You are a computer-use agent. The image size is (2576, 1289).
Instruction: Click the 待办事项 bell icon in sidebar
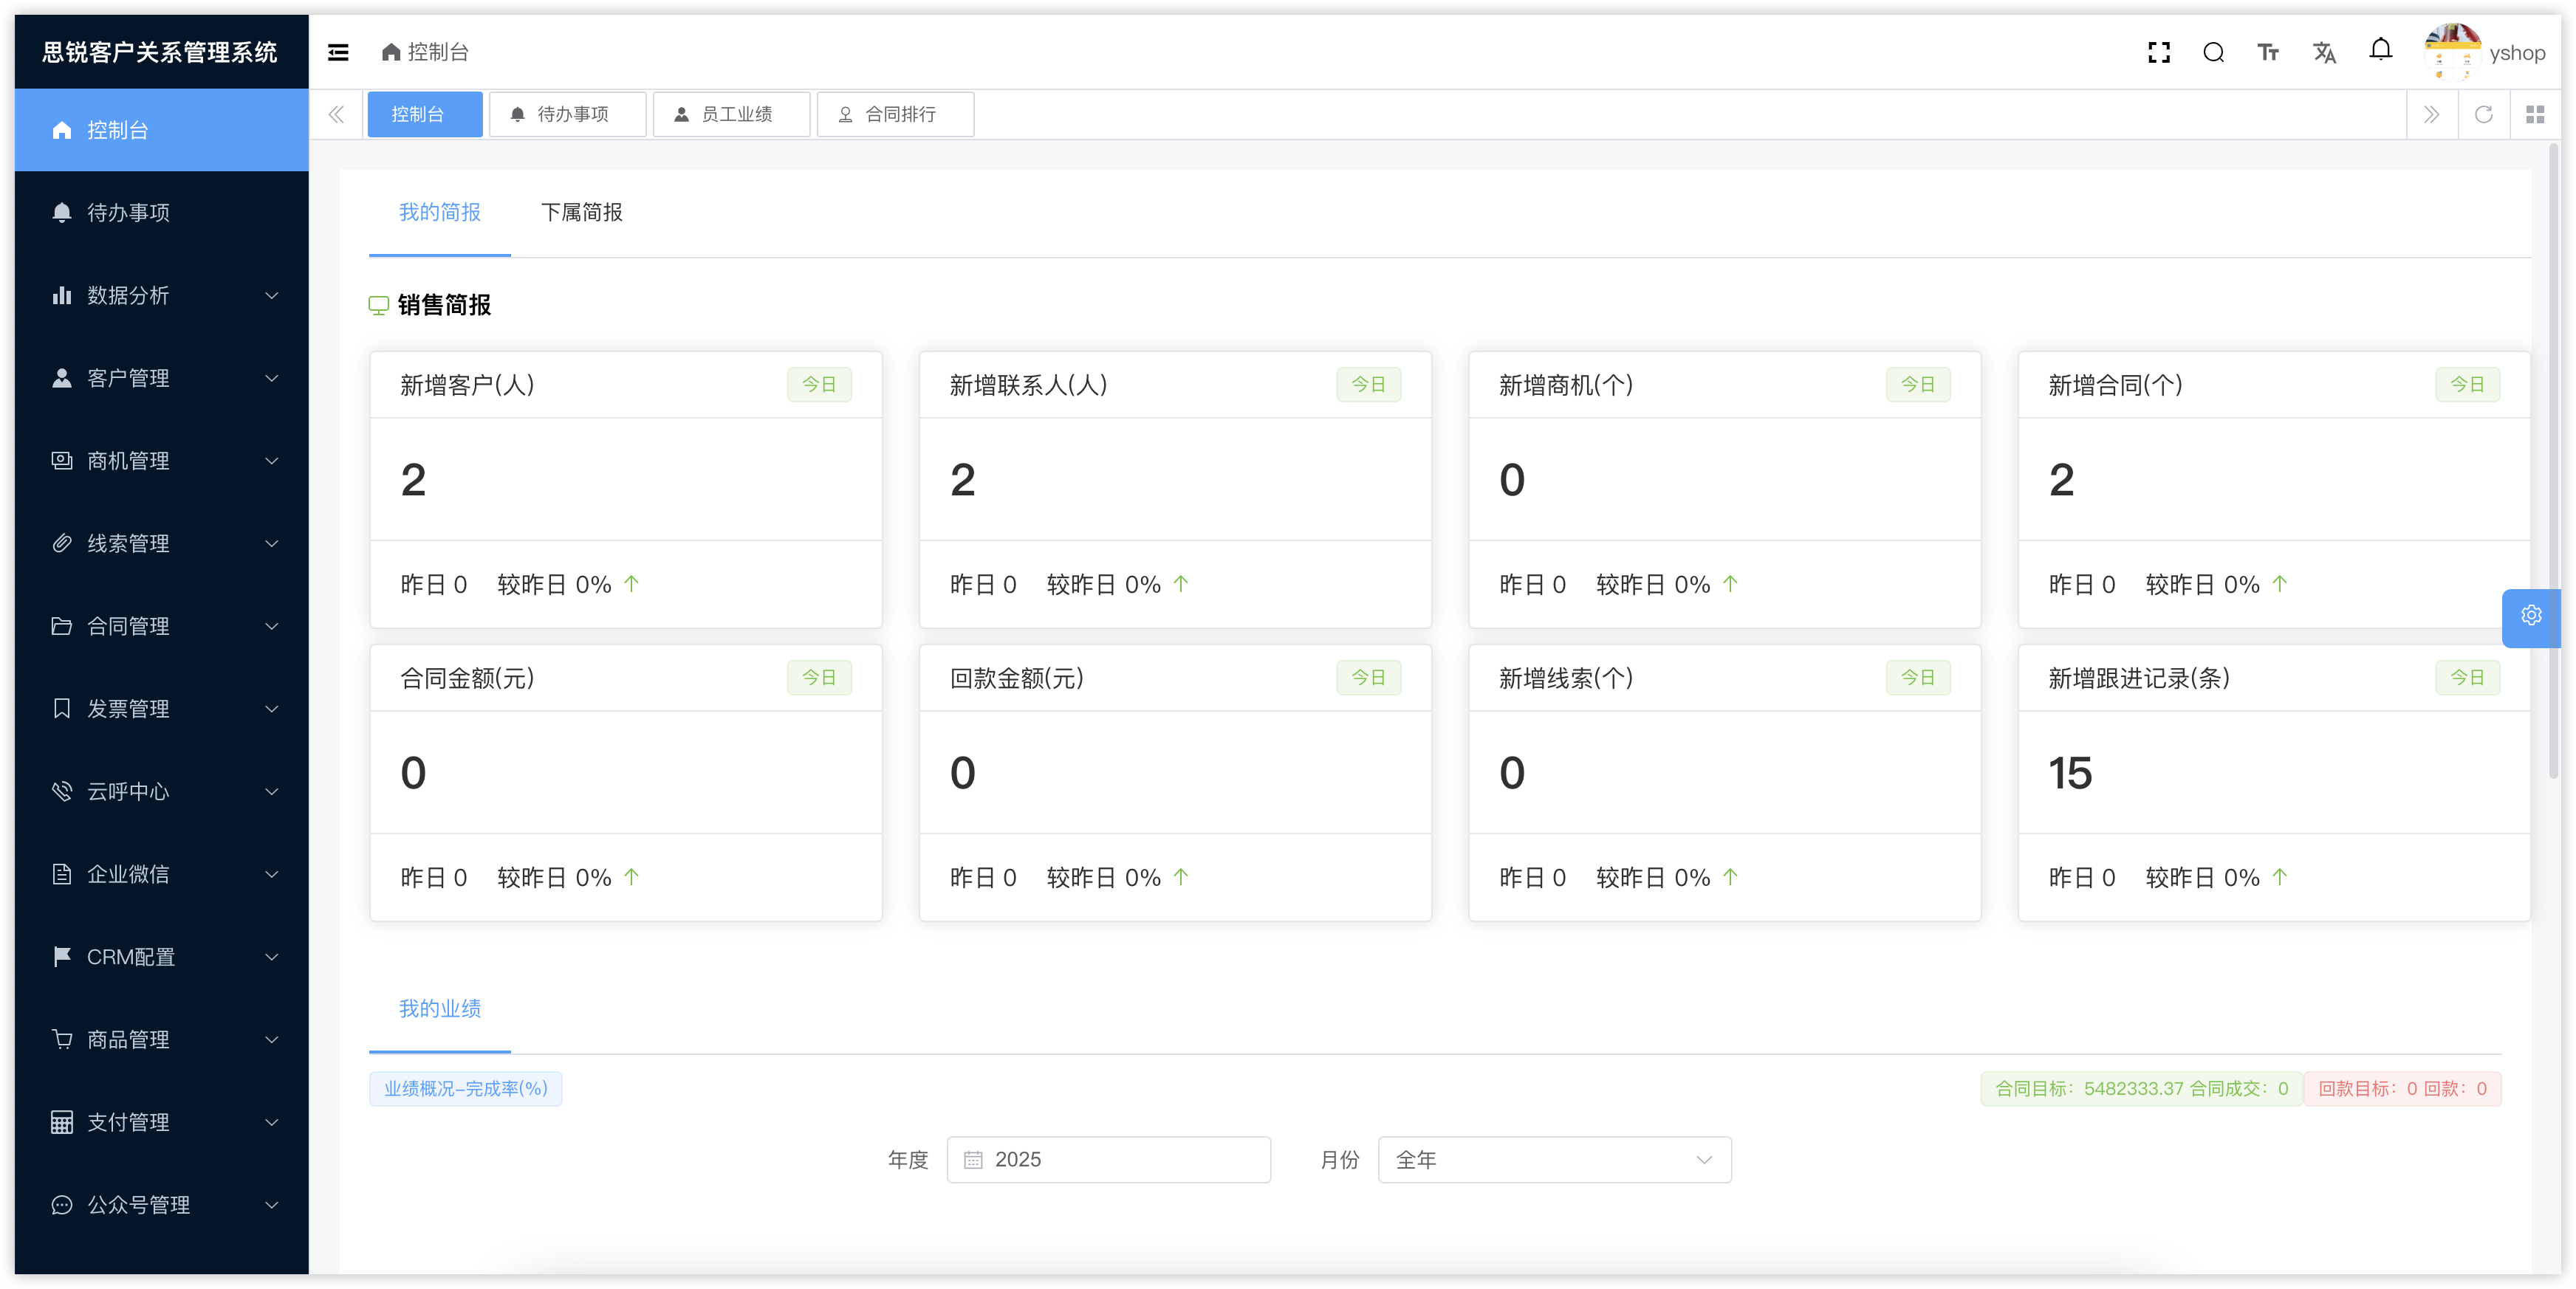(x=62, y=212)
